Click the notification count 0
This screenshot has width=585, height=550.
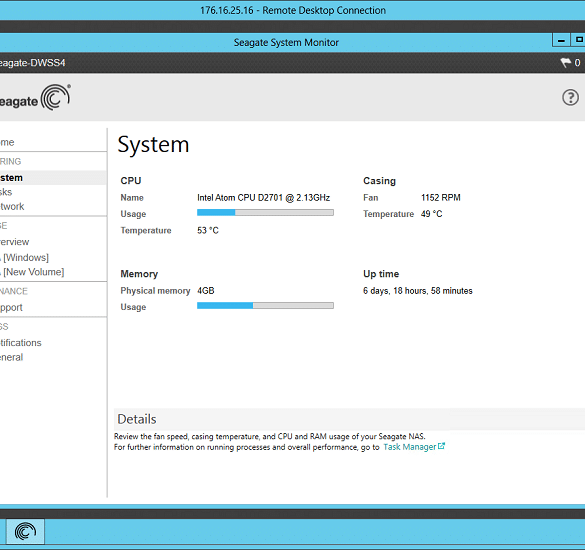[577, 63]
